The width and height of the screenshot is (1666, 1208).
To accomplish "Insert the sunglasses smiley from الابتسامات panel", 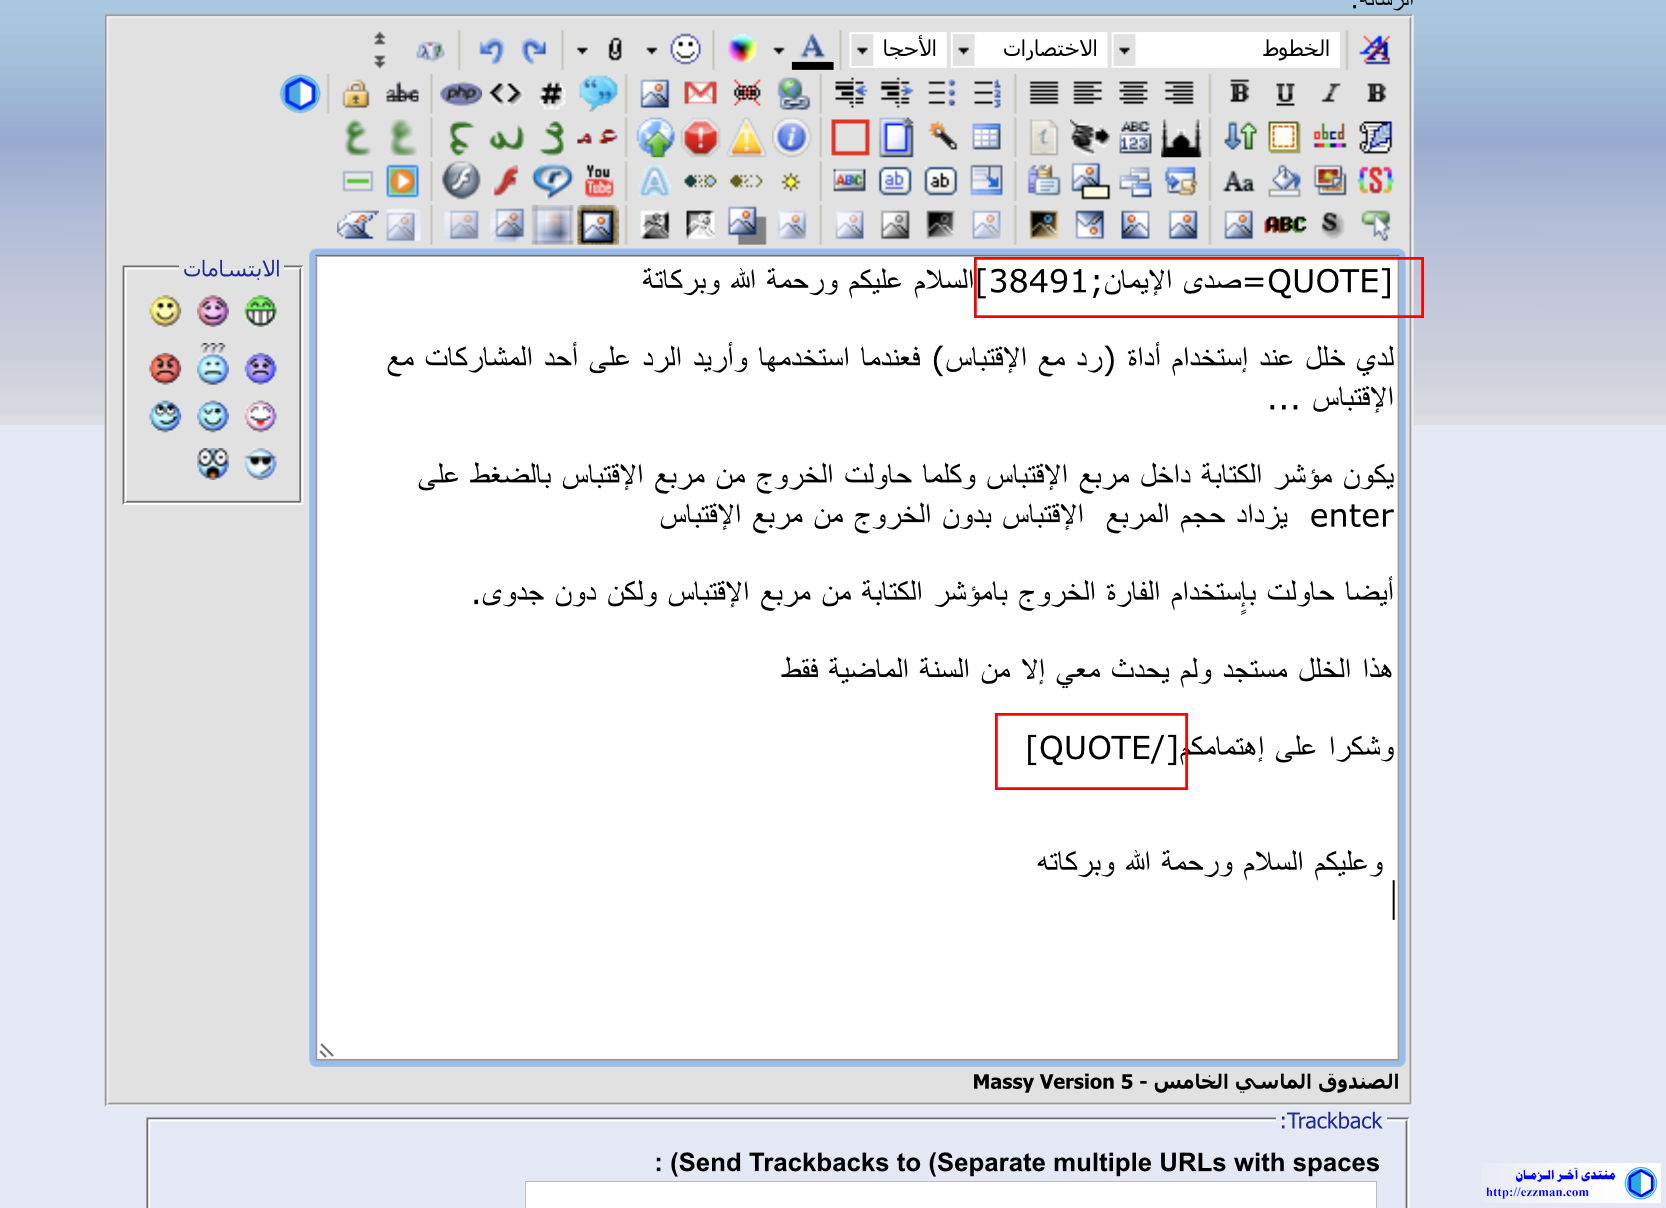I will [261, 464].
